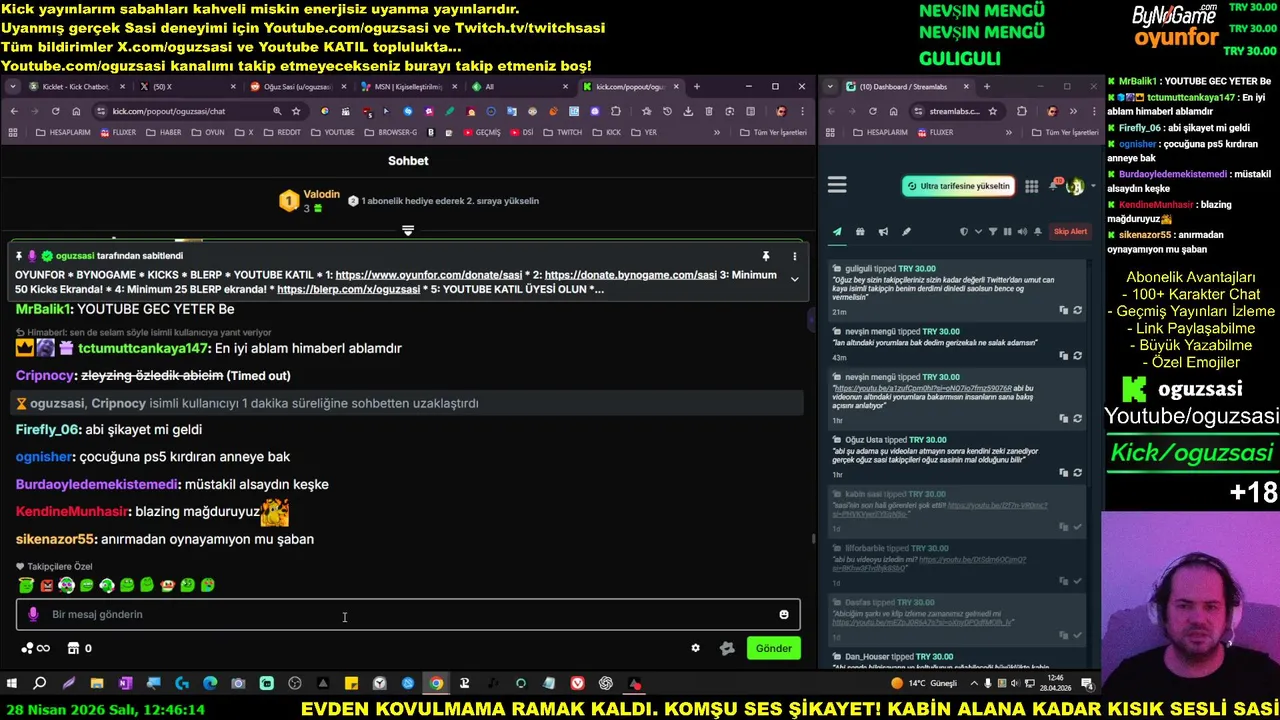Copy guliguli tip event details

click(x=1064, y=310)
